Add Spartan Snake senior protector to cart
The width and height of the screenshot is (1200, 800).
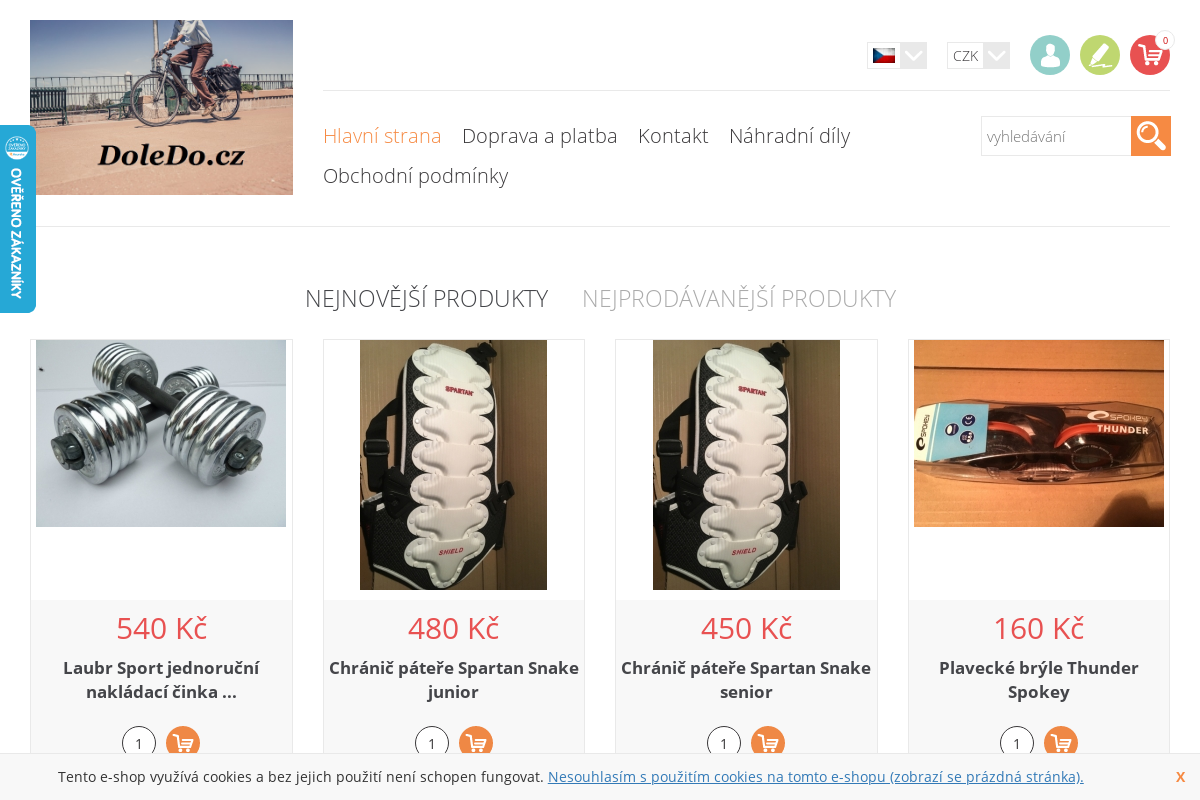click(x=768, y=743)
